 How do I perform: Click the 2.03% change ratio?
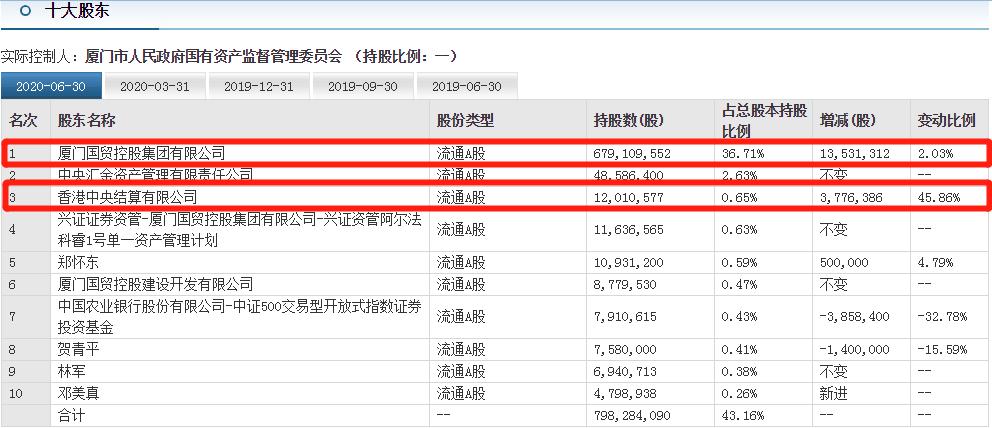(935, 154)
